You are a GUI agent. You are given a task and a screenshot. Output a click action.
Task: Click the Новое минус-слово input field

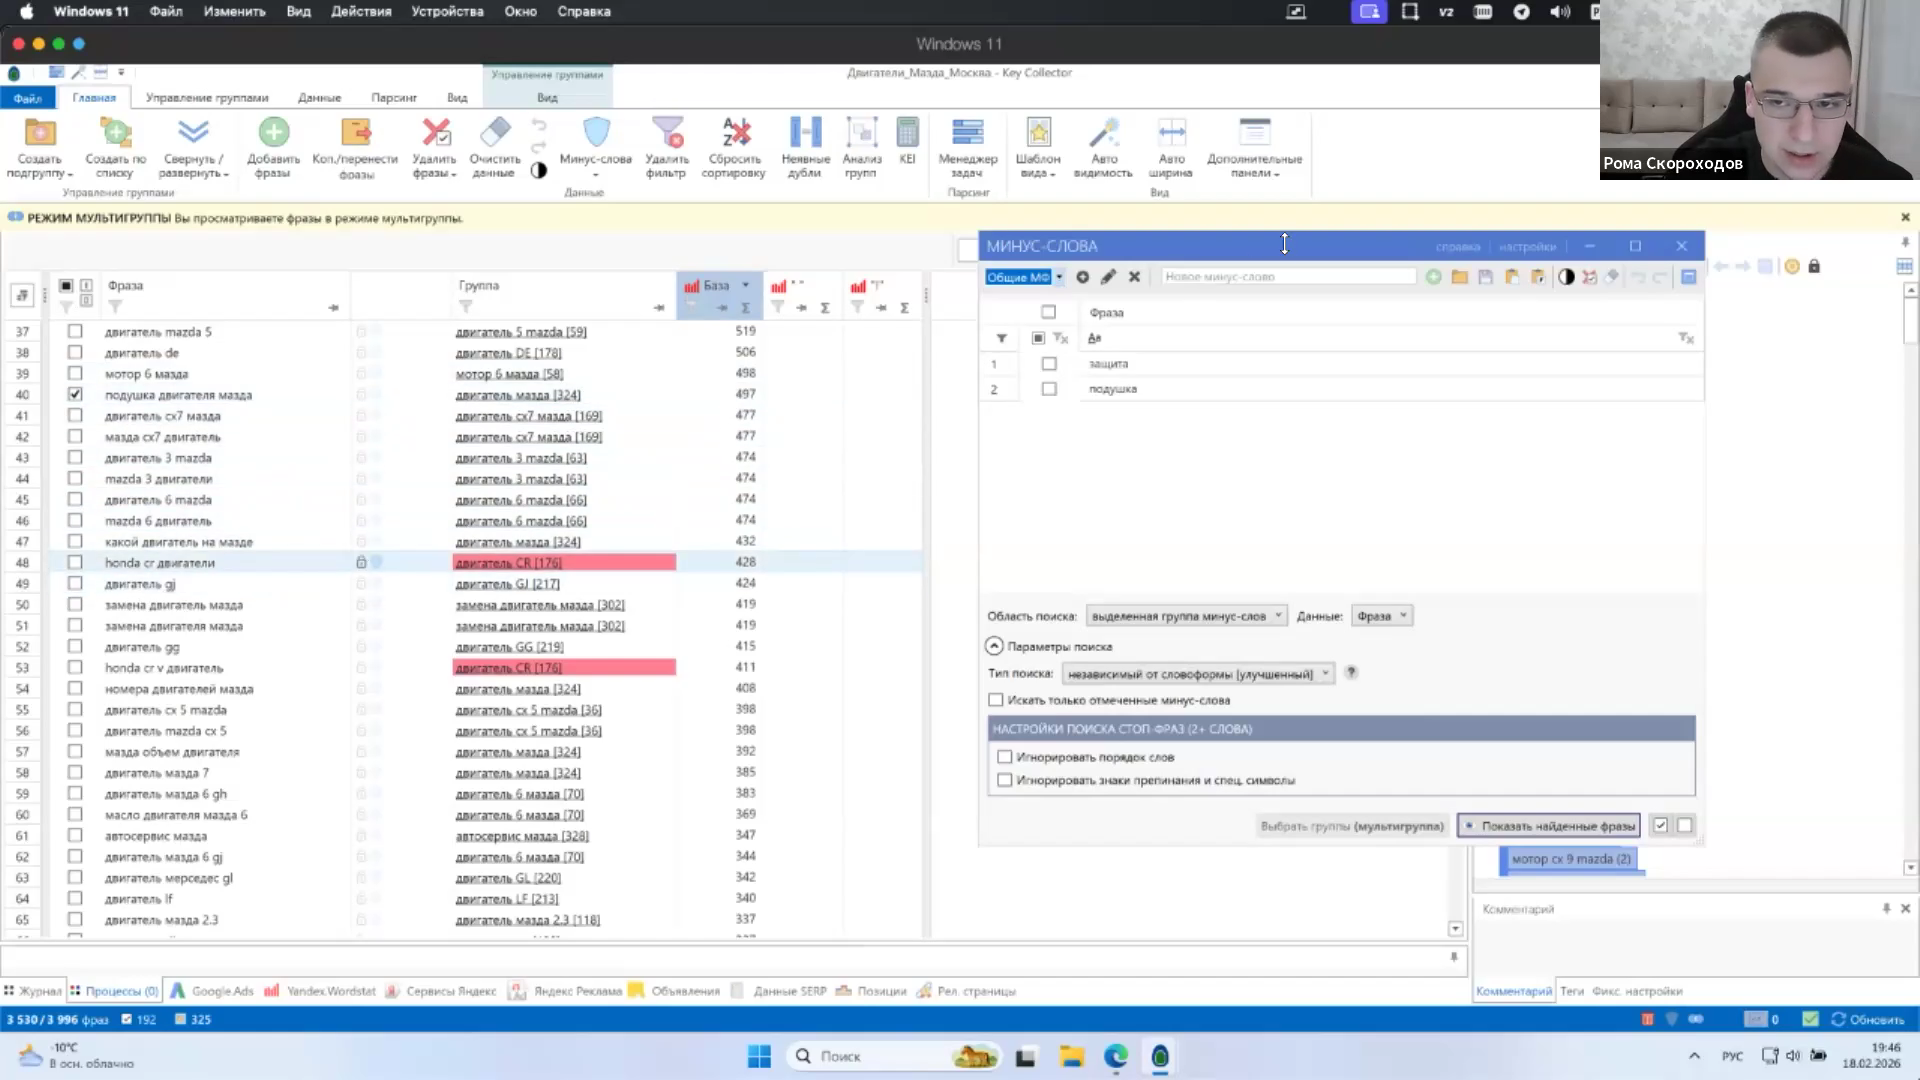tap(1288, 277)
